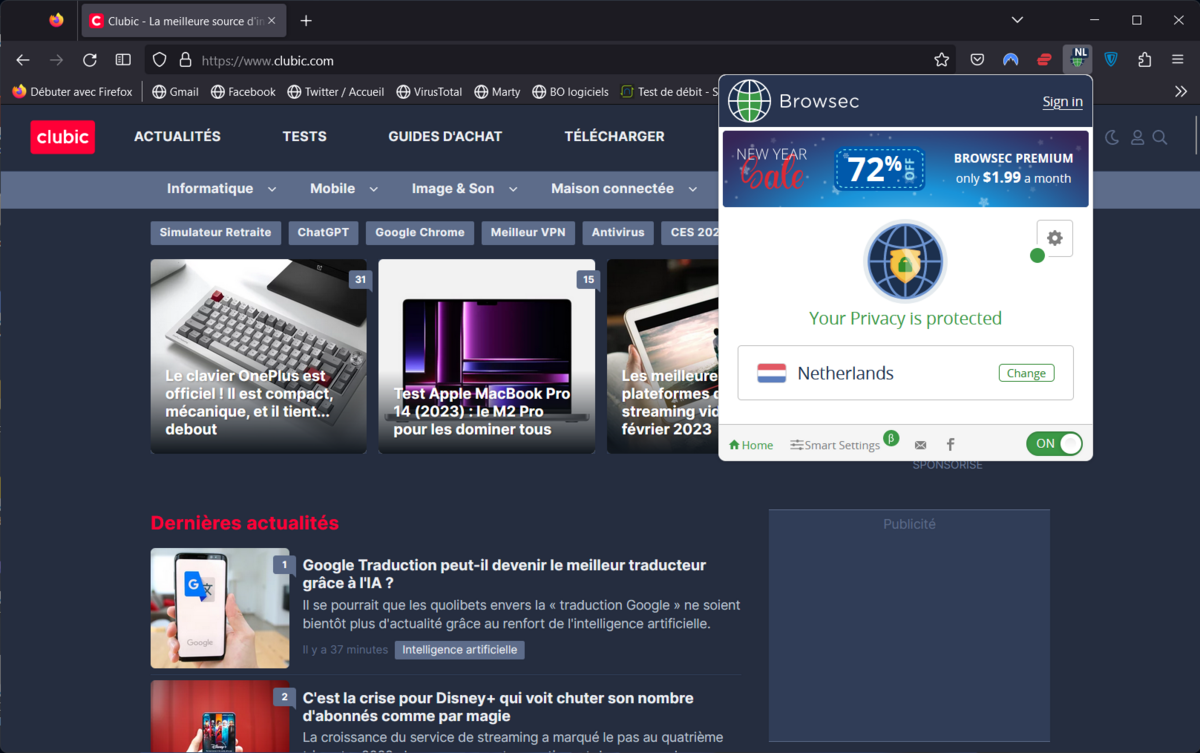Open Google Traduction article headline
This screenshot has width=1200, height=753.
(x=504, y=574)
